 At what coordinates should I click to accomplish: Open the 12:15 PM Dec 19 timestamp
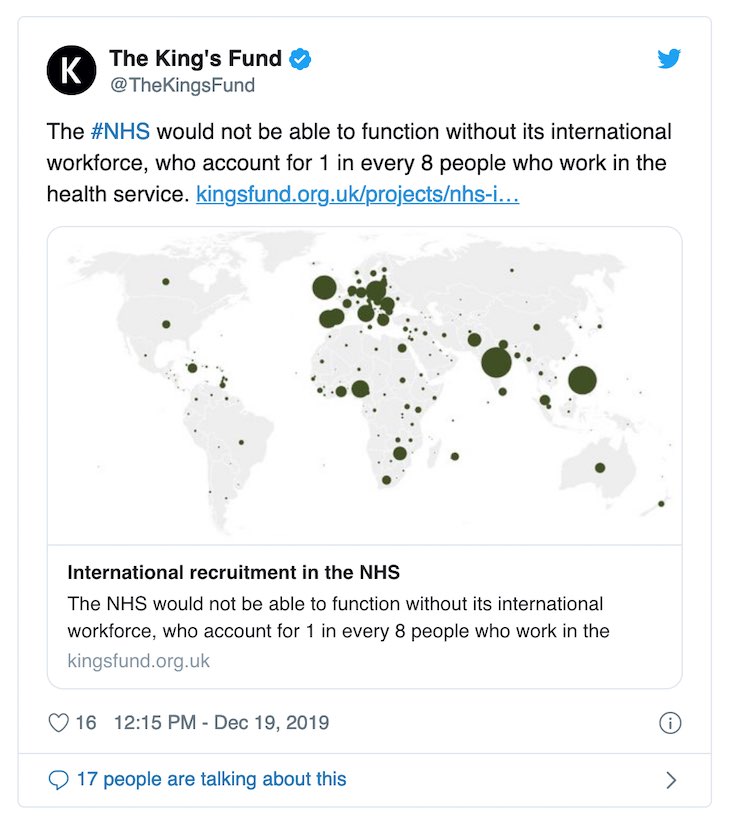[x=222, y=723]
